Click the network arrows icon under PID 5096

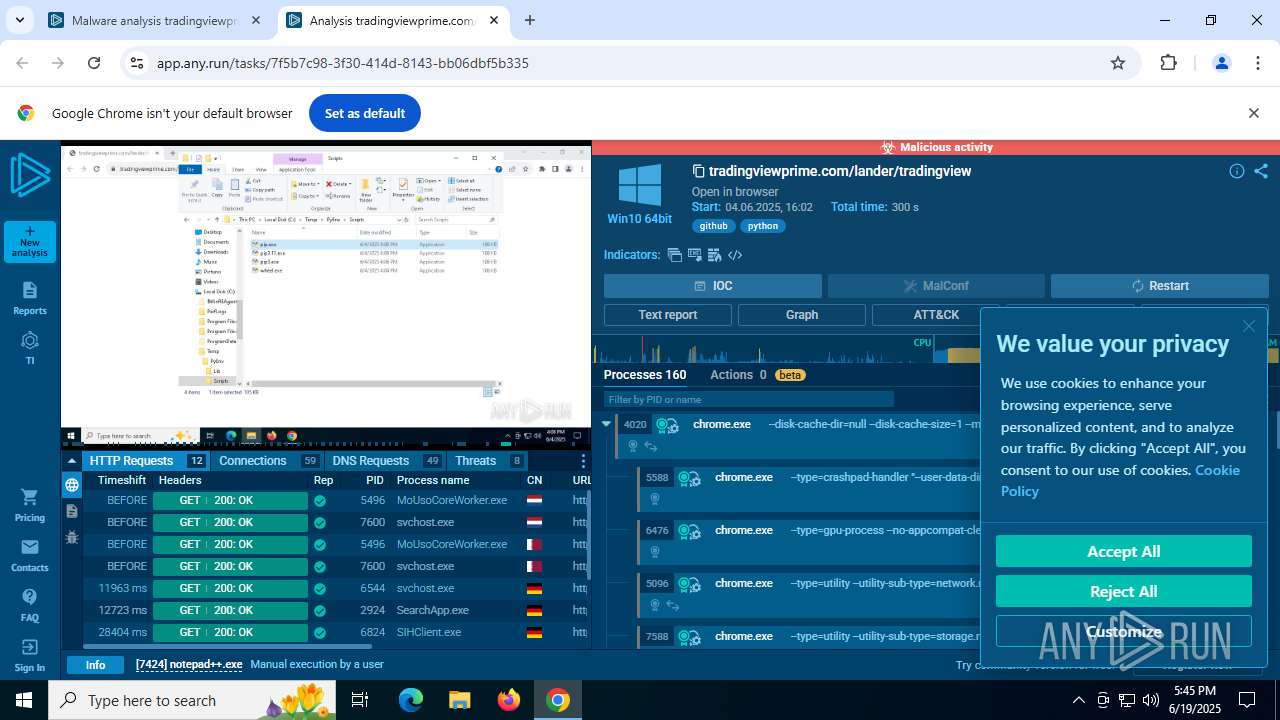point(673,605)
